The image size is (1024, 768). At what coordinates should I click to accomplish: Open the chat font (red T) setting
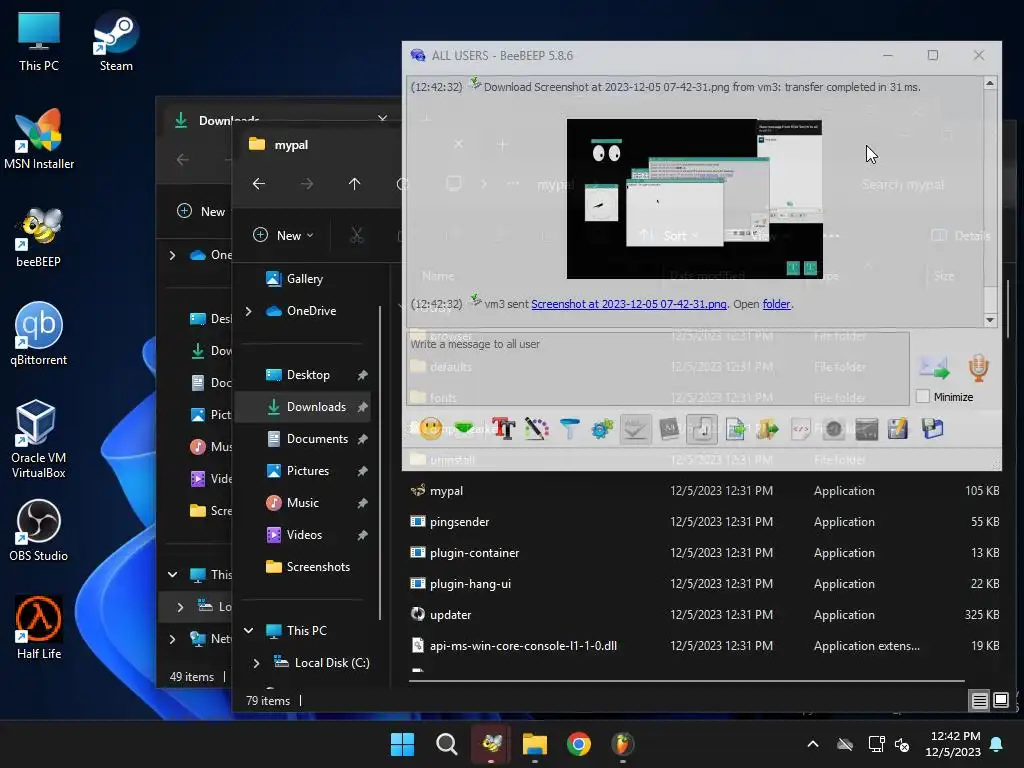point(504,428)
